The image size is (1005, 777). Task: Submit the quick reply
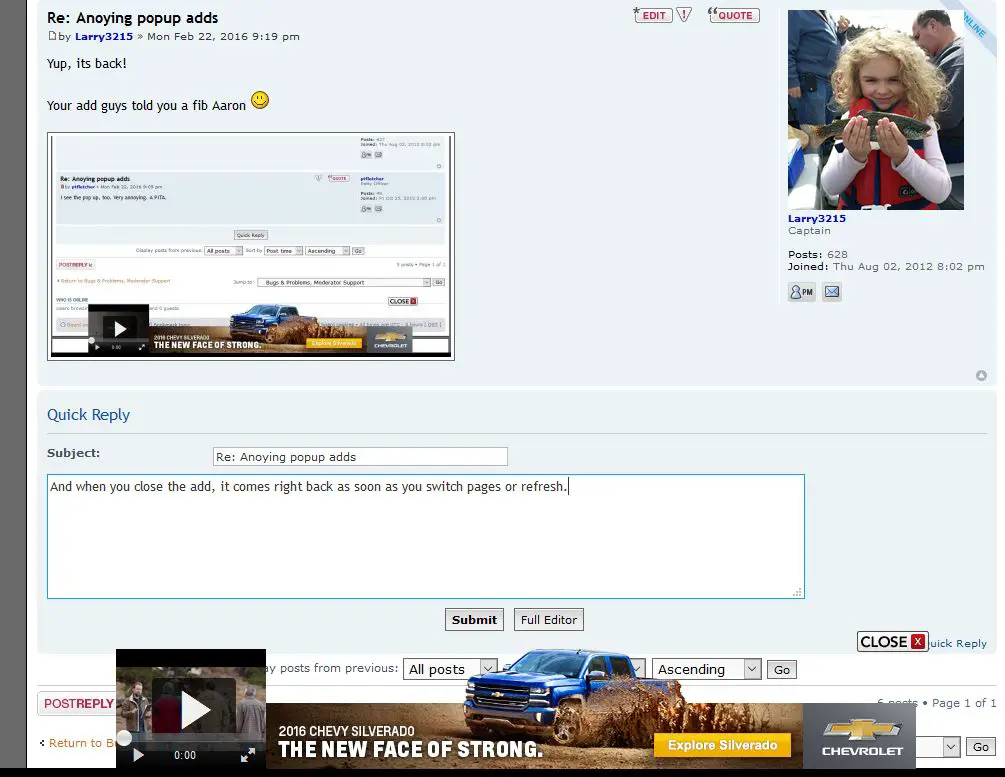(x=474, y=619)
